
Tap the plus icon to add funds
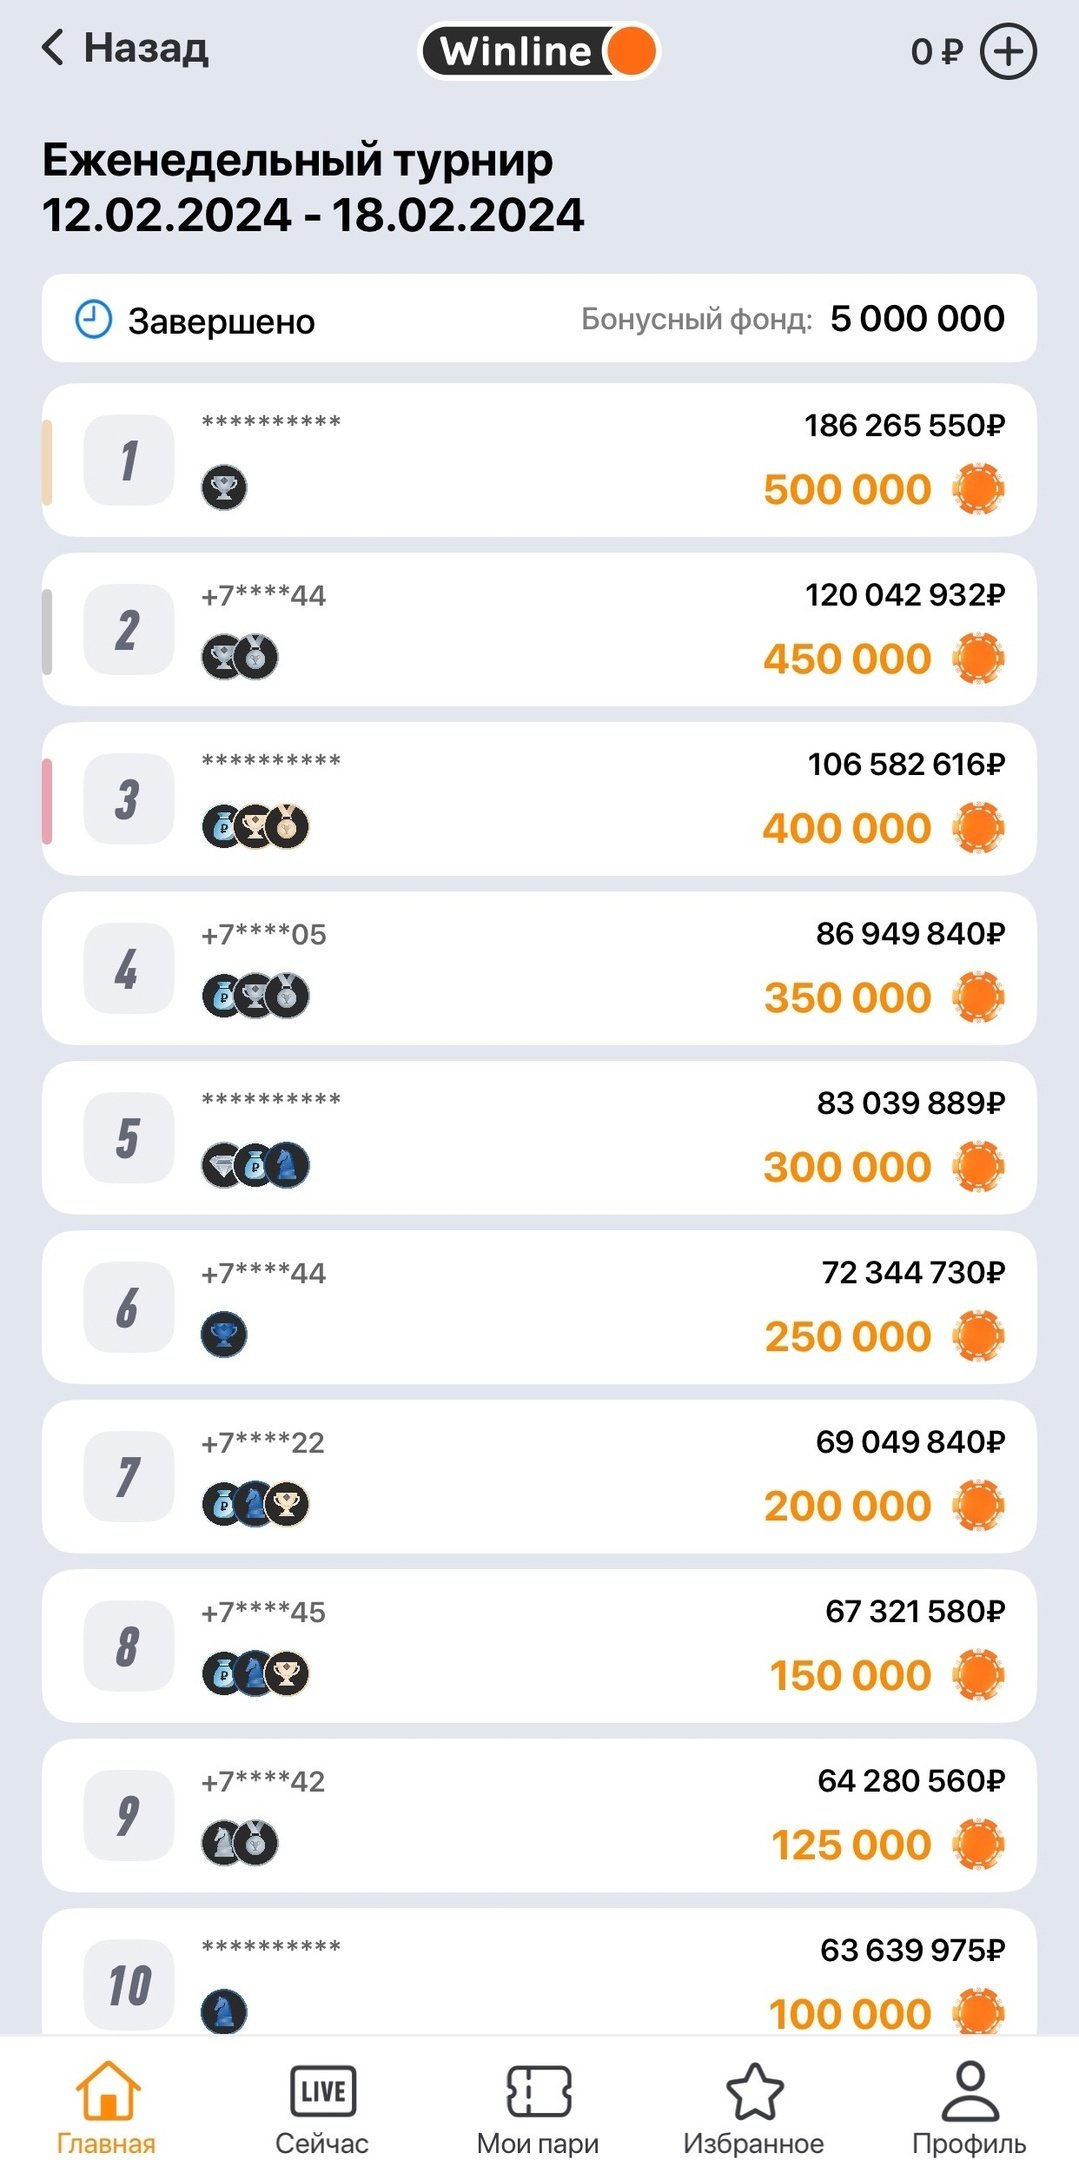tap(1007, 52)
